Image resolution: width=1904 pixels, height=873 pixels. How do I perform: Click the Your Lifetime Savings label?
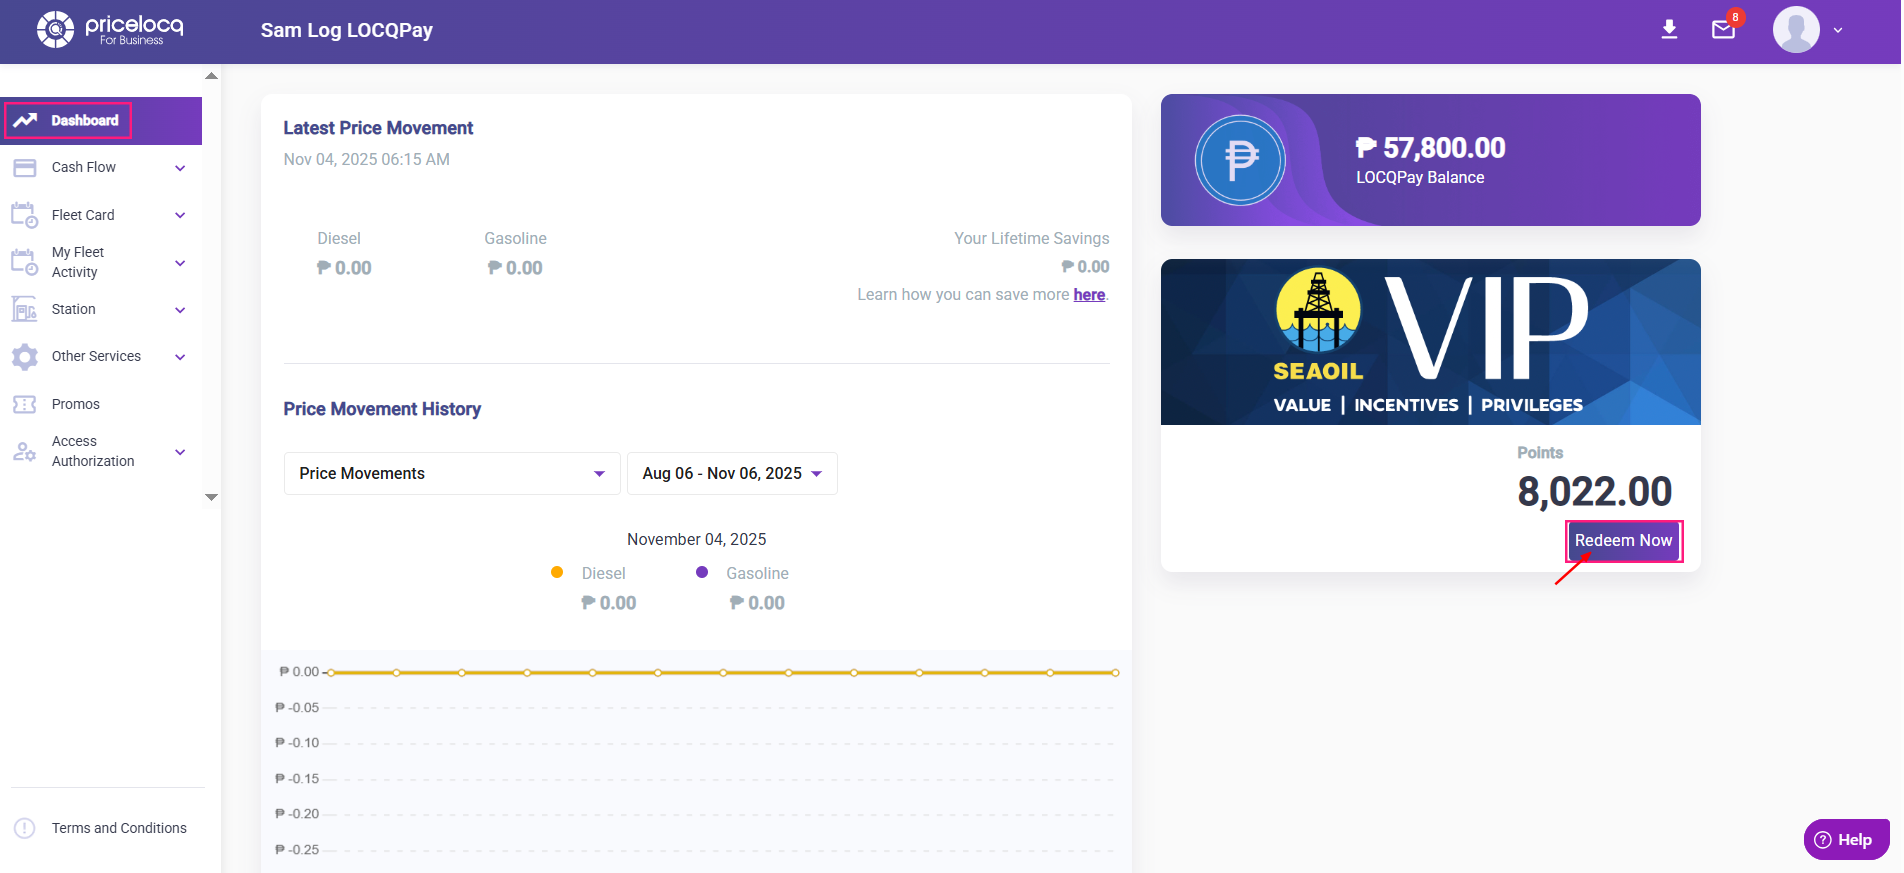tap(1031, 239)
